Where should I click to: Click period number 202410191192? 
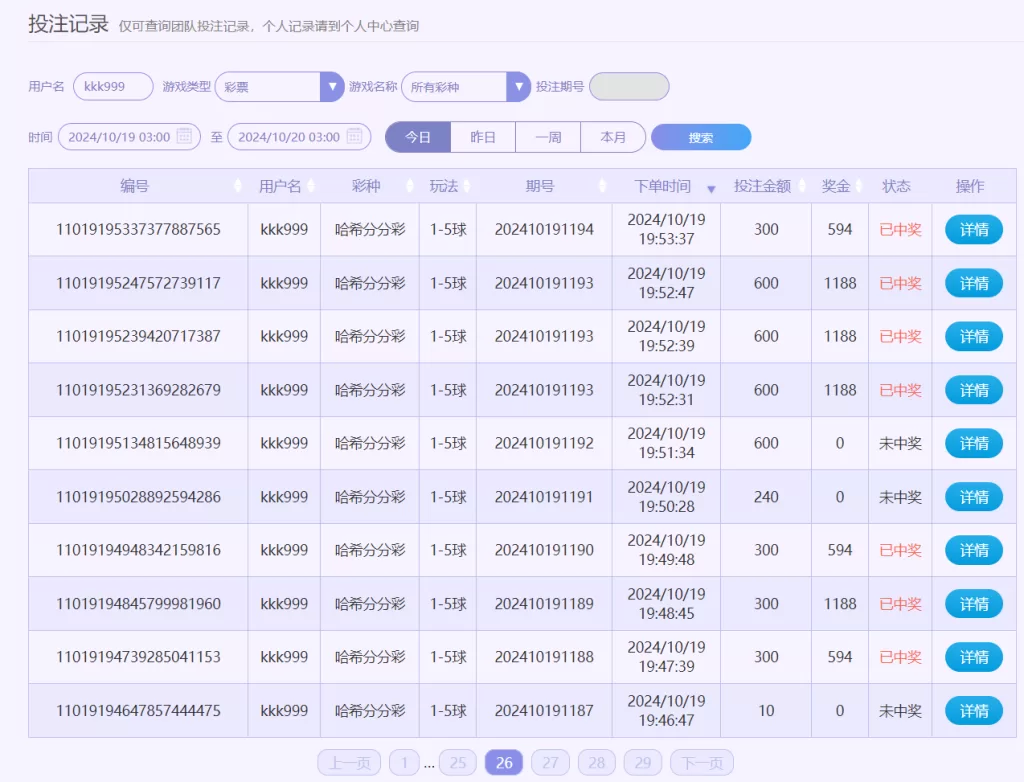(544, 443)
